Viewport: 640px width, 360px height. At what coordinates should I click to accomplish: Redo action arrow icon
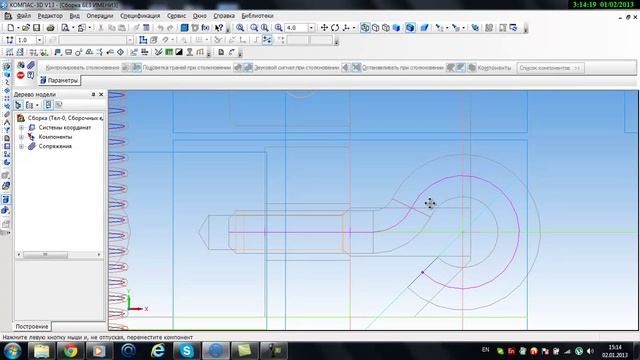[x=171, y=28]
